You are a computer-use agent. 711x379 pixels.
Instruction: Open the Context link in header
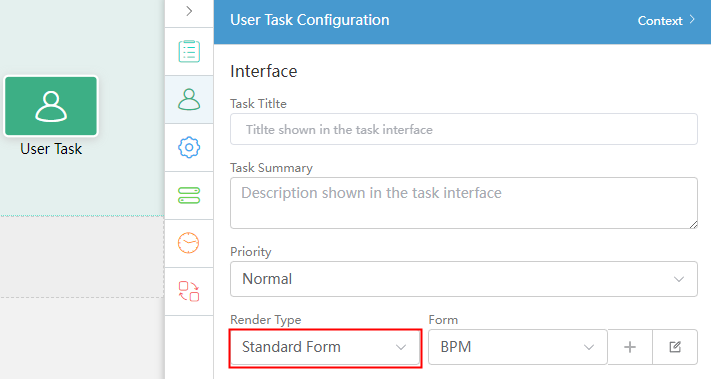pos(666,21)
